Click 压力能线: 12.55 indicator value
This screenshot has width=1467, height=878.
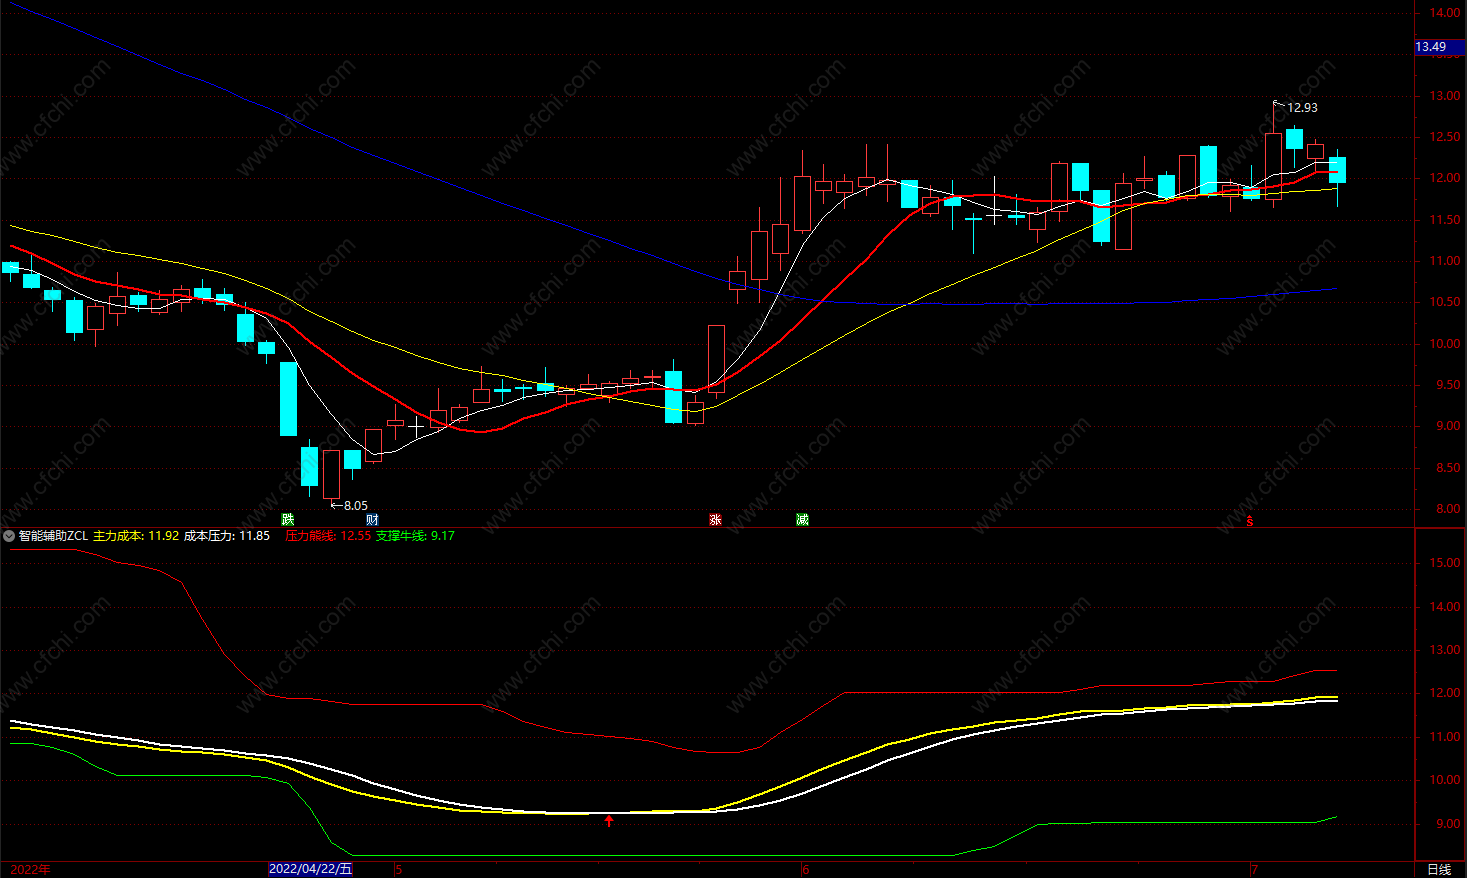tap(328, 536)
